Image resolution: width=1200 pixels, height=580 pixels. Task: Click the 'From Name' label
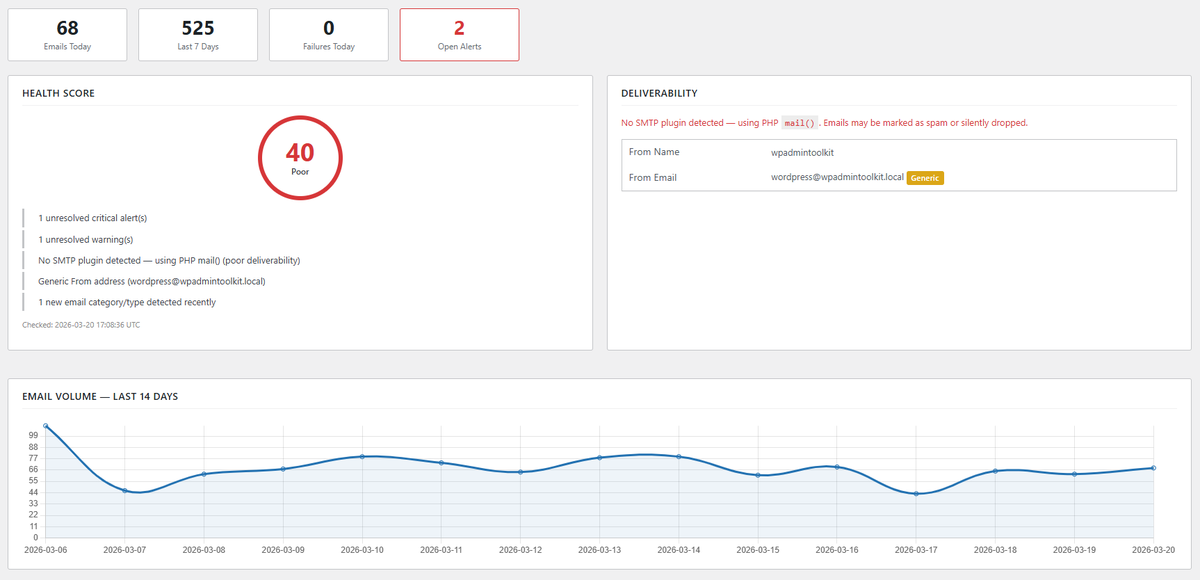point(654,152)
